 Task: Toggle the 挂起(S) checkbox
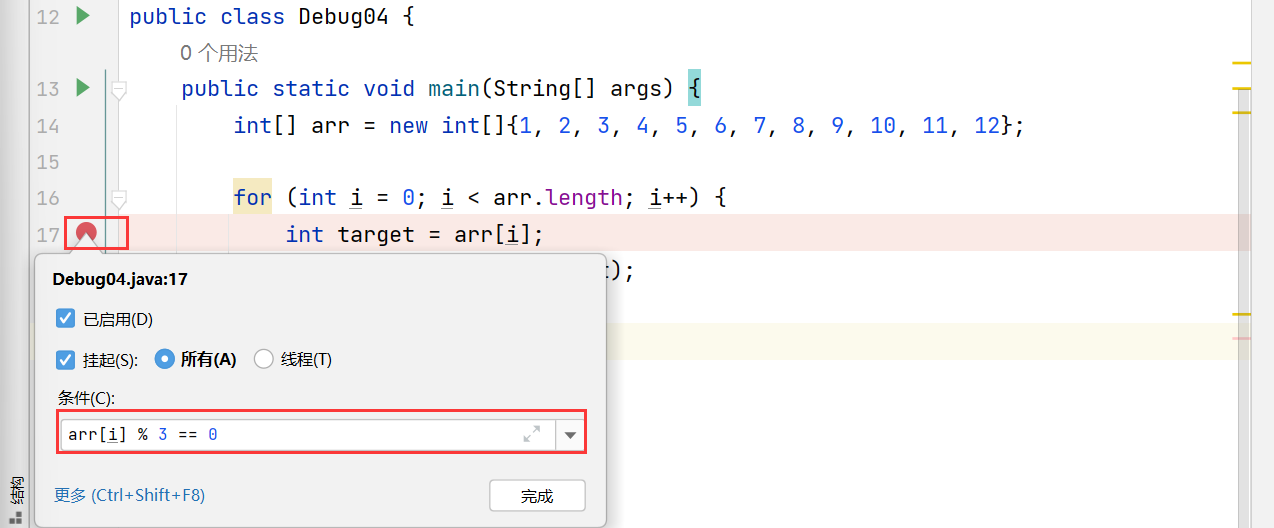(66, 359)
